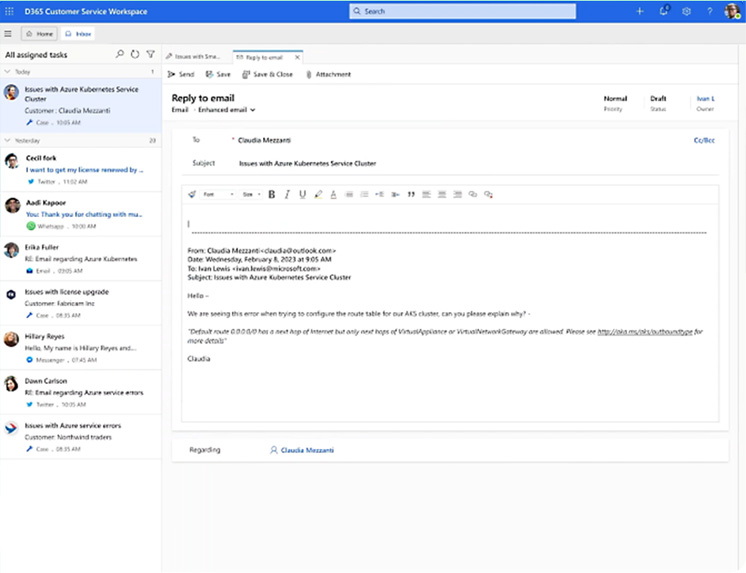Show the Cc/Bcc fields
This screenshot has width=746, height=573.
pyautogui.click(x=704, y=140)
